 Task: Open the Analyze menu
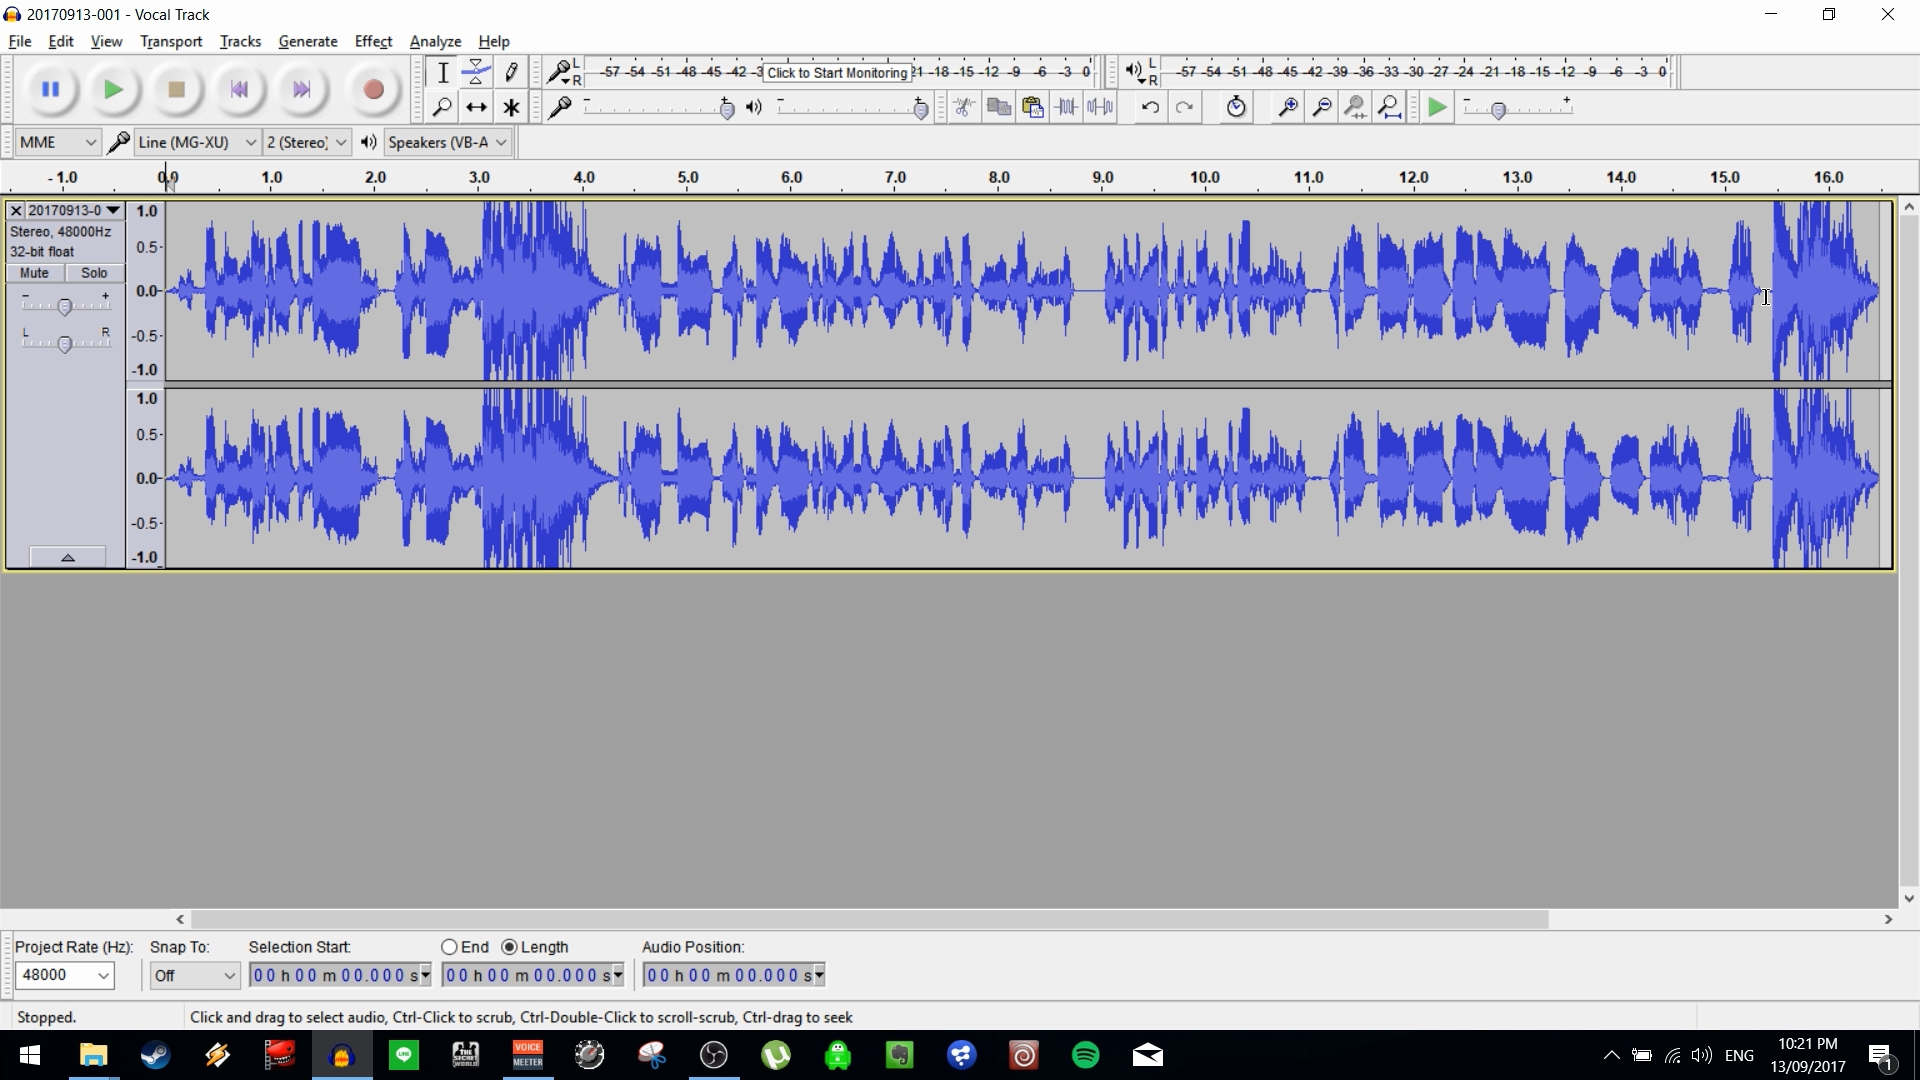(x=435, y=41)
